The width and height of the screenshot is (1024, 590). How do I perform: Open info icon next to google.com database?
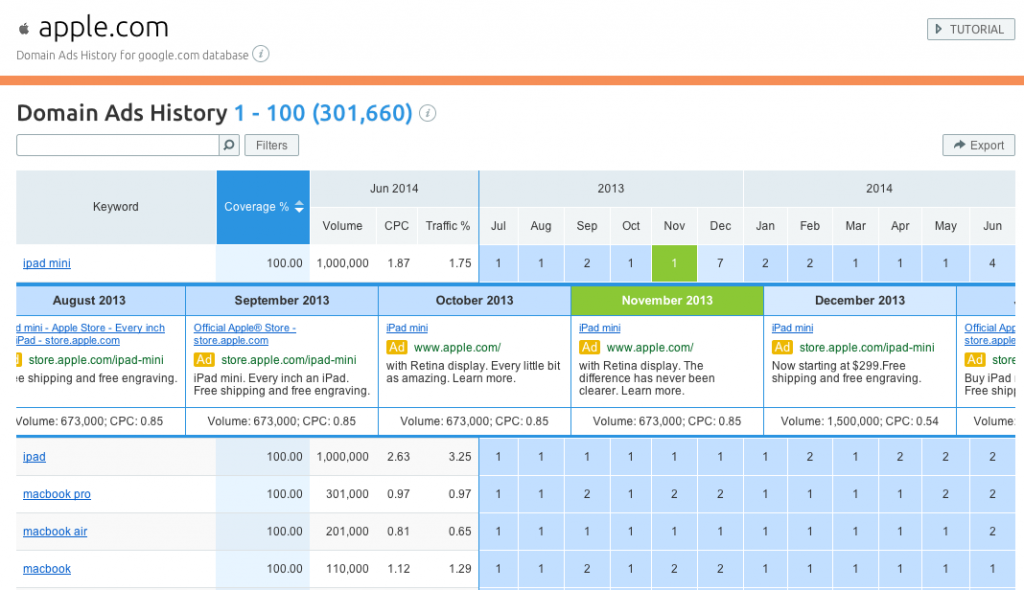261,54
